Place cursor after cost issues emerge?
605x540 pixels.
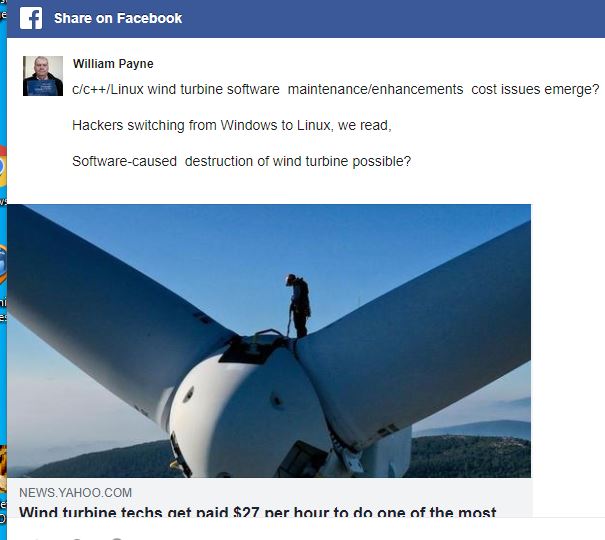599,89
